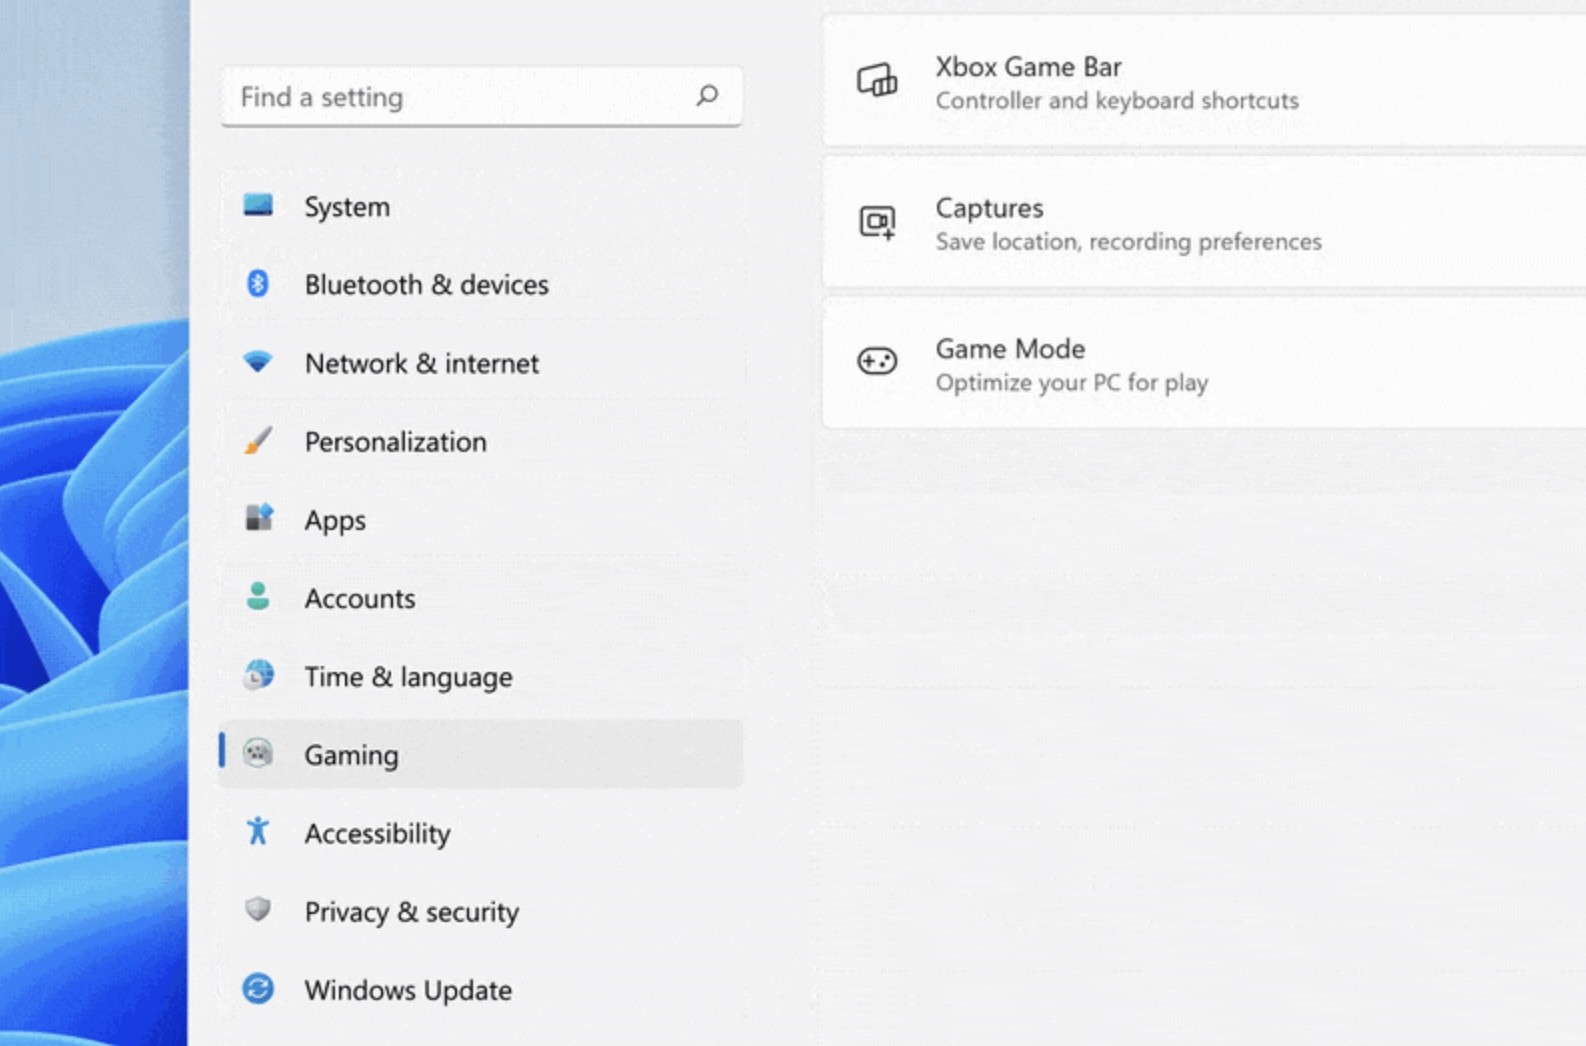Open Xbox Game Bar settings card
The width and height of the screenshot is (1586, 1046).
pyautogui.click(x=1204, y=81)
